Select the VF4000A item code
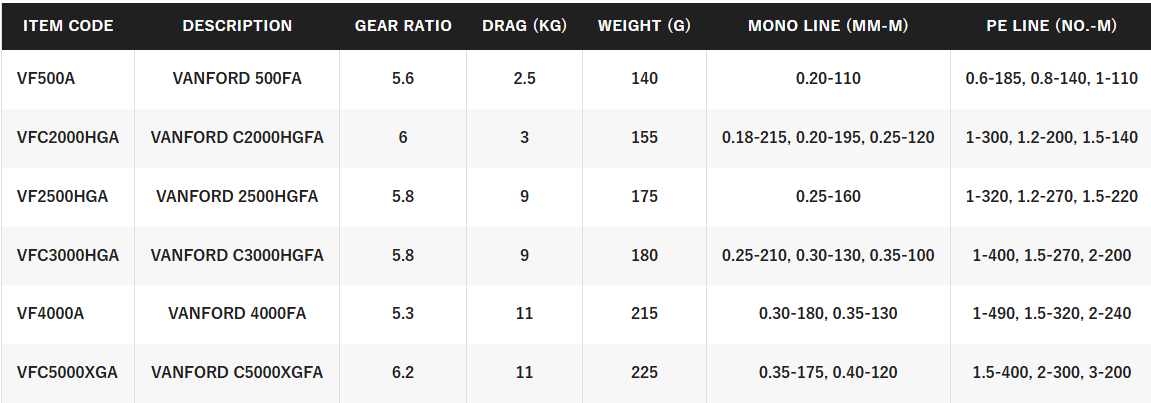The width and height of the screenshot is (1151, 403). [x=50, y=314]
